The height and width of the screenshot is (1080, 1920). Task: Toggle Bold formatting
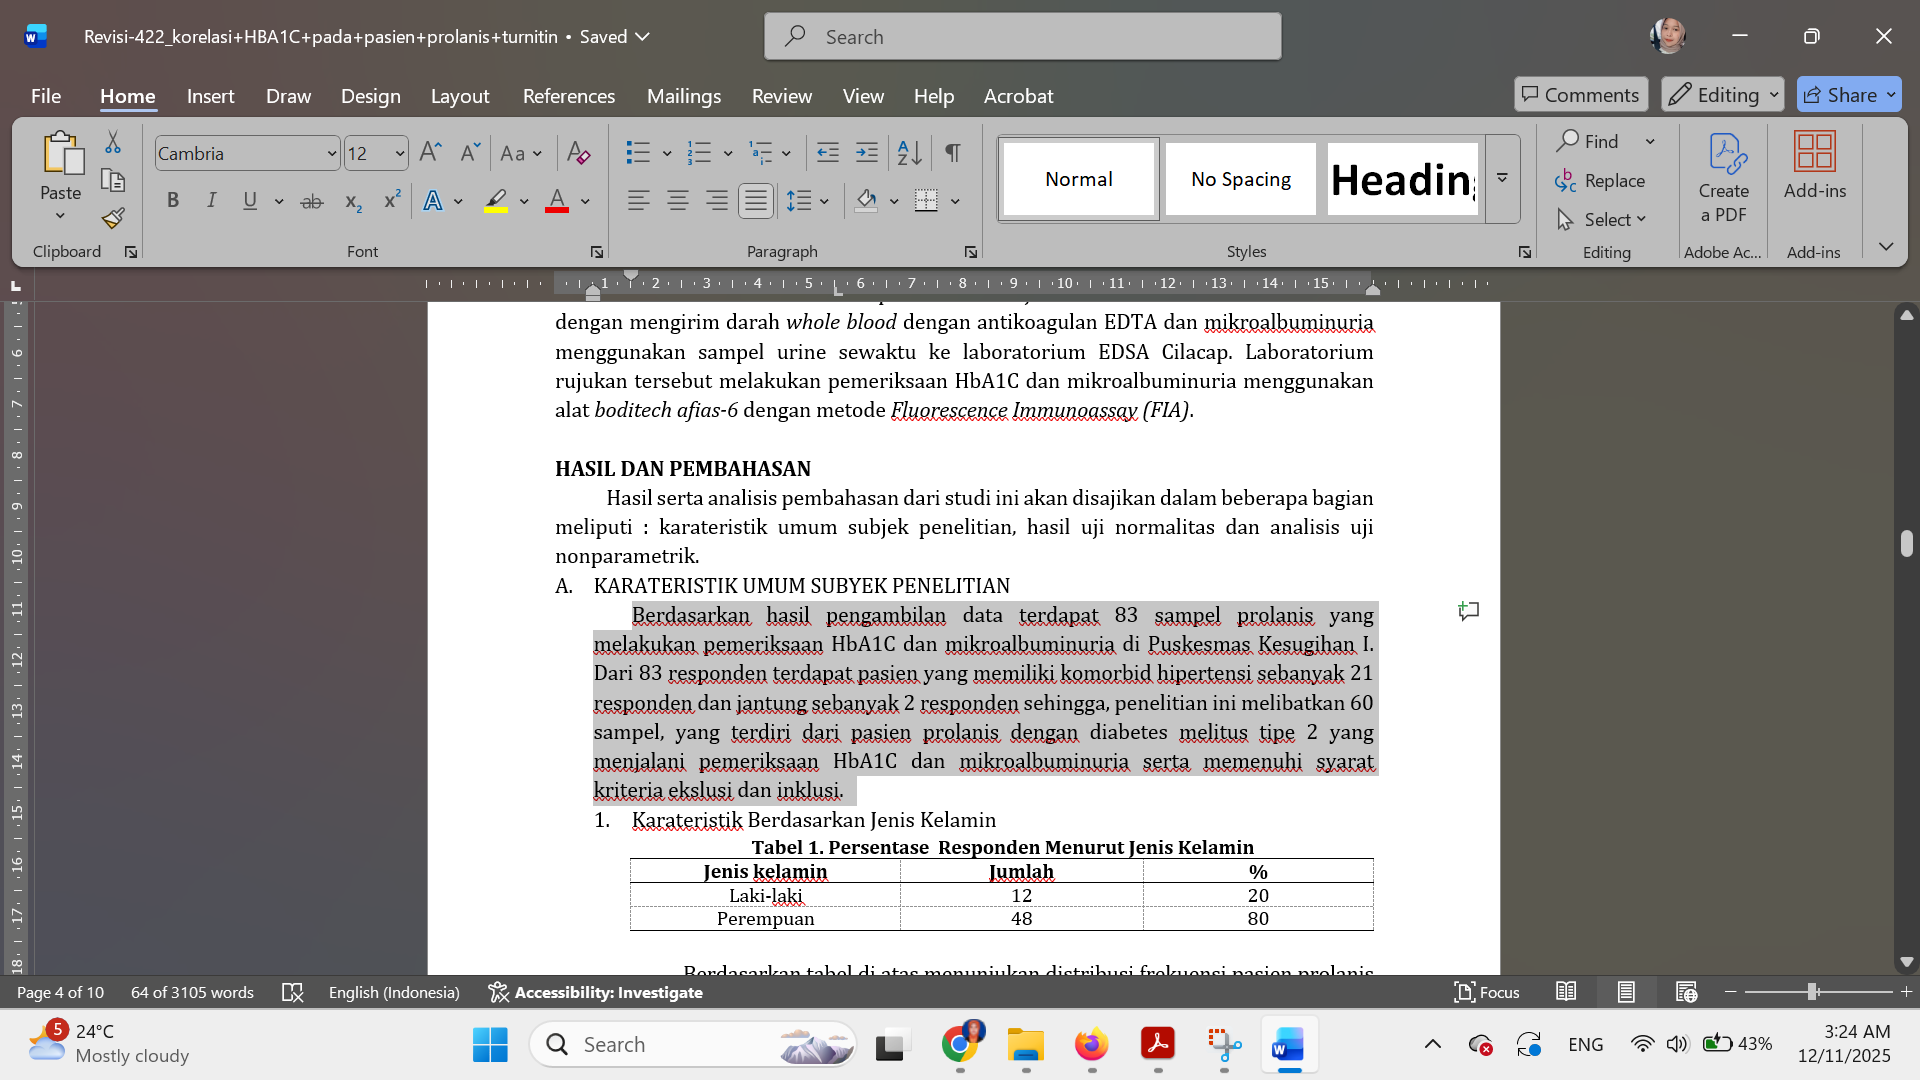[x=173, y=201]
